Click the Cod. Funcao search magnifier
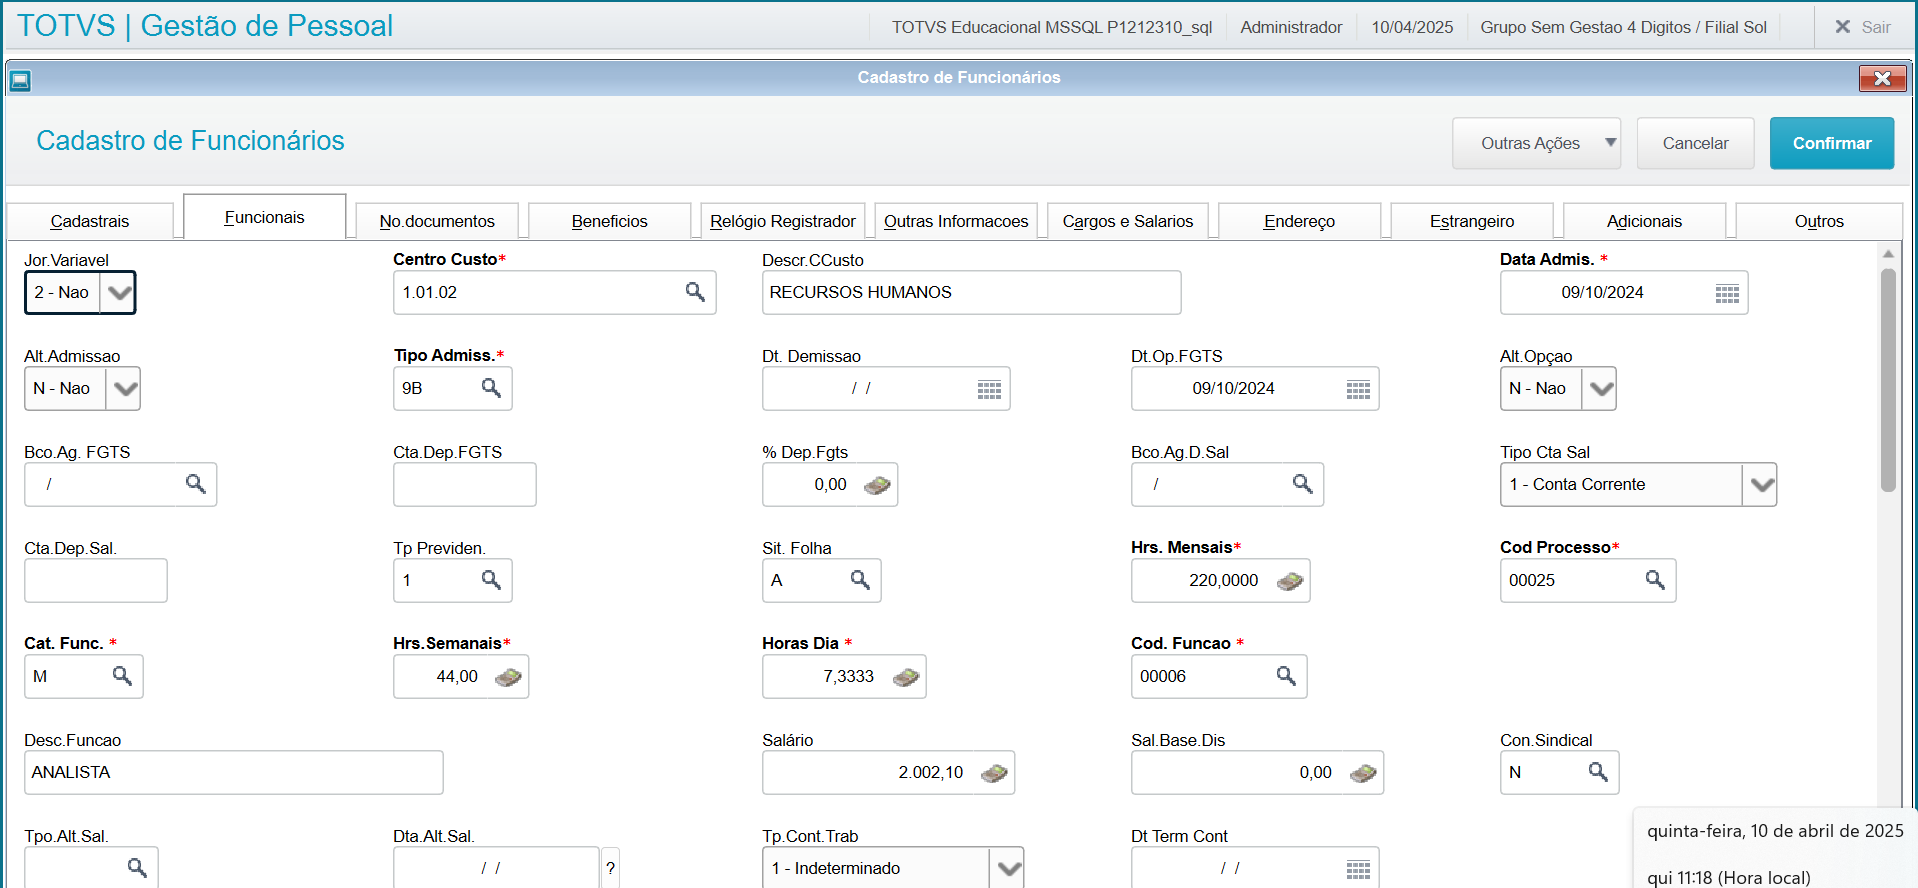The height and width of the screenshot is (888, 1918). [x=1286, y=676]
